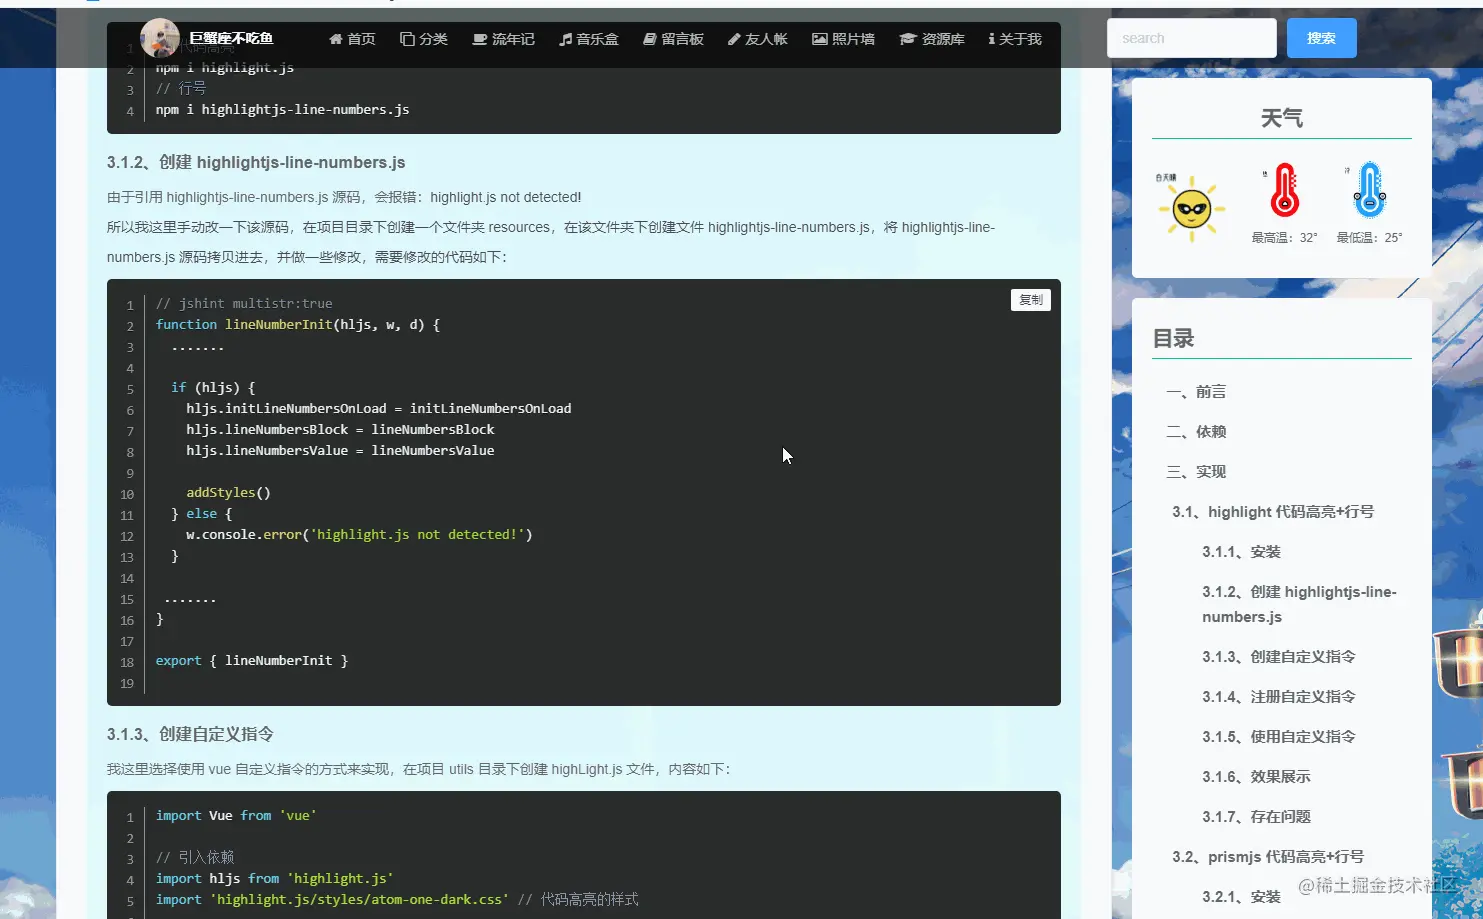Screen dimensions: 1483x919
Task: Open the blog author's avatar image
Action: pyautogui.click(x=160, y=38)
